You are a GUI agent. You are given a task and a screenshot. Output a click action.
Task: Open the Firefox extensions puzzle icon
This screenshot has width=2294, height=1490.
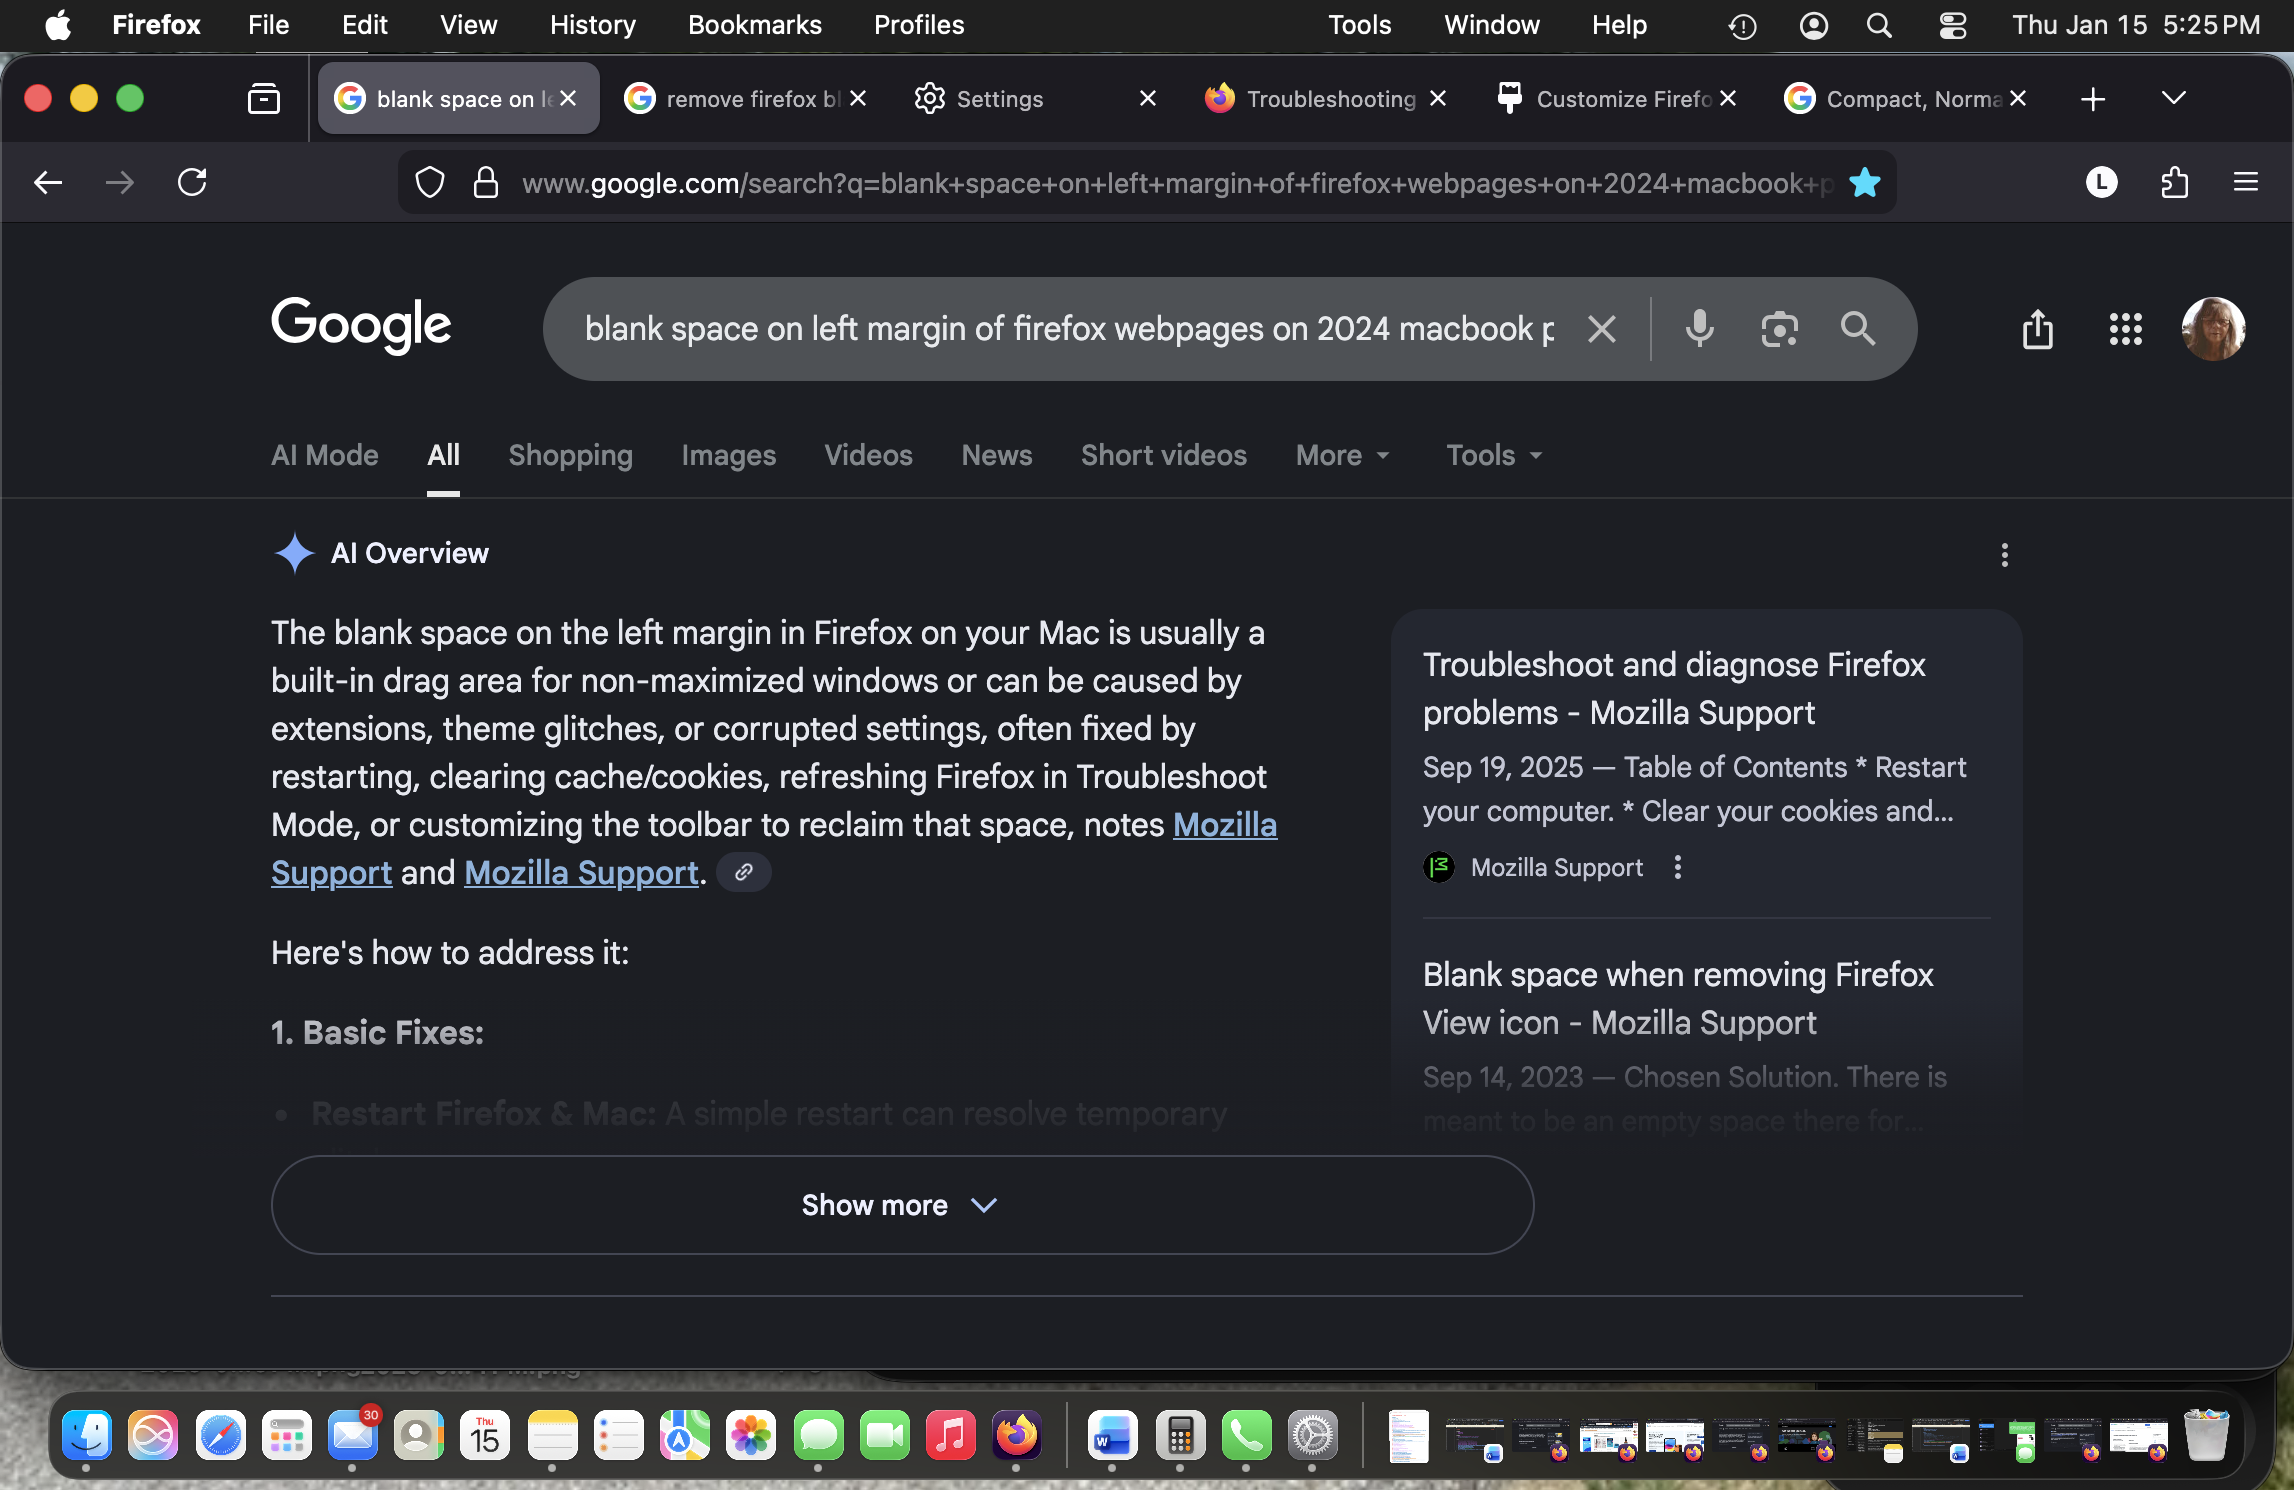coord(2174,182)
